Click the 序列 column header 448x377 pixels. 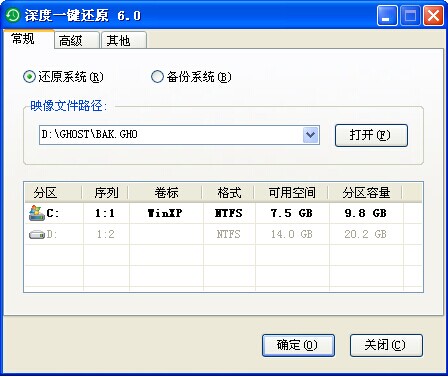106,193
